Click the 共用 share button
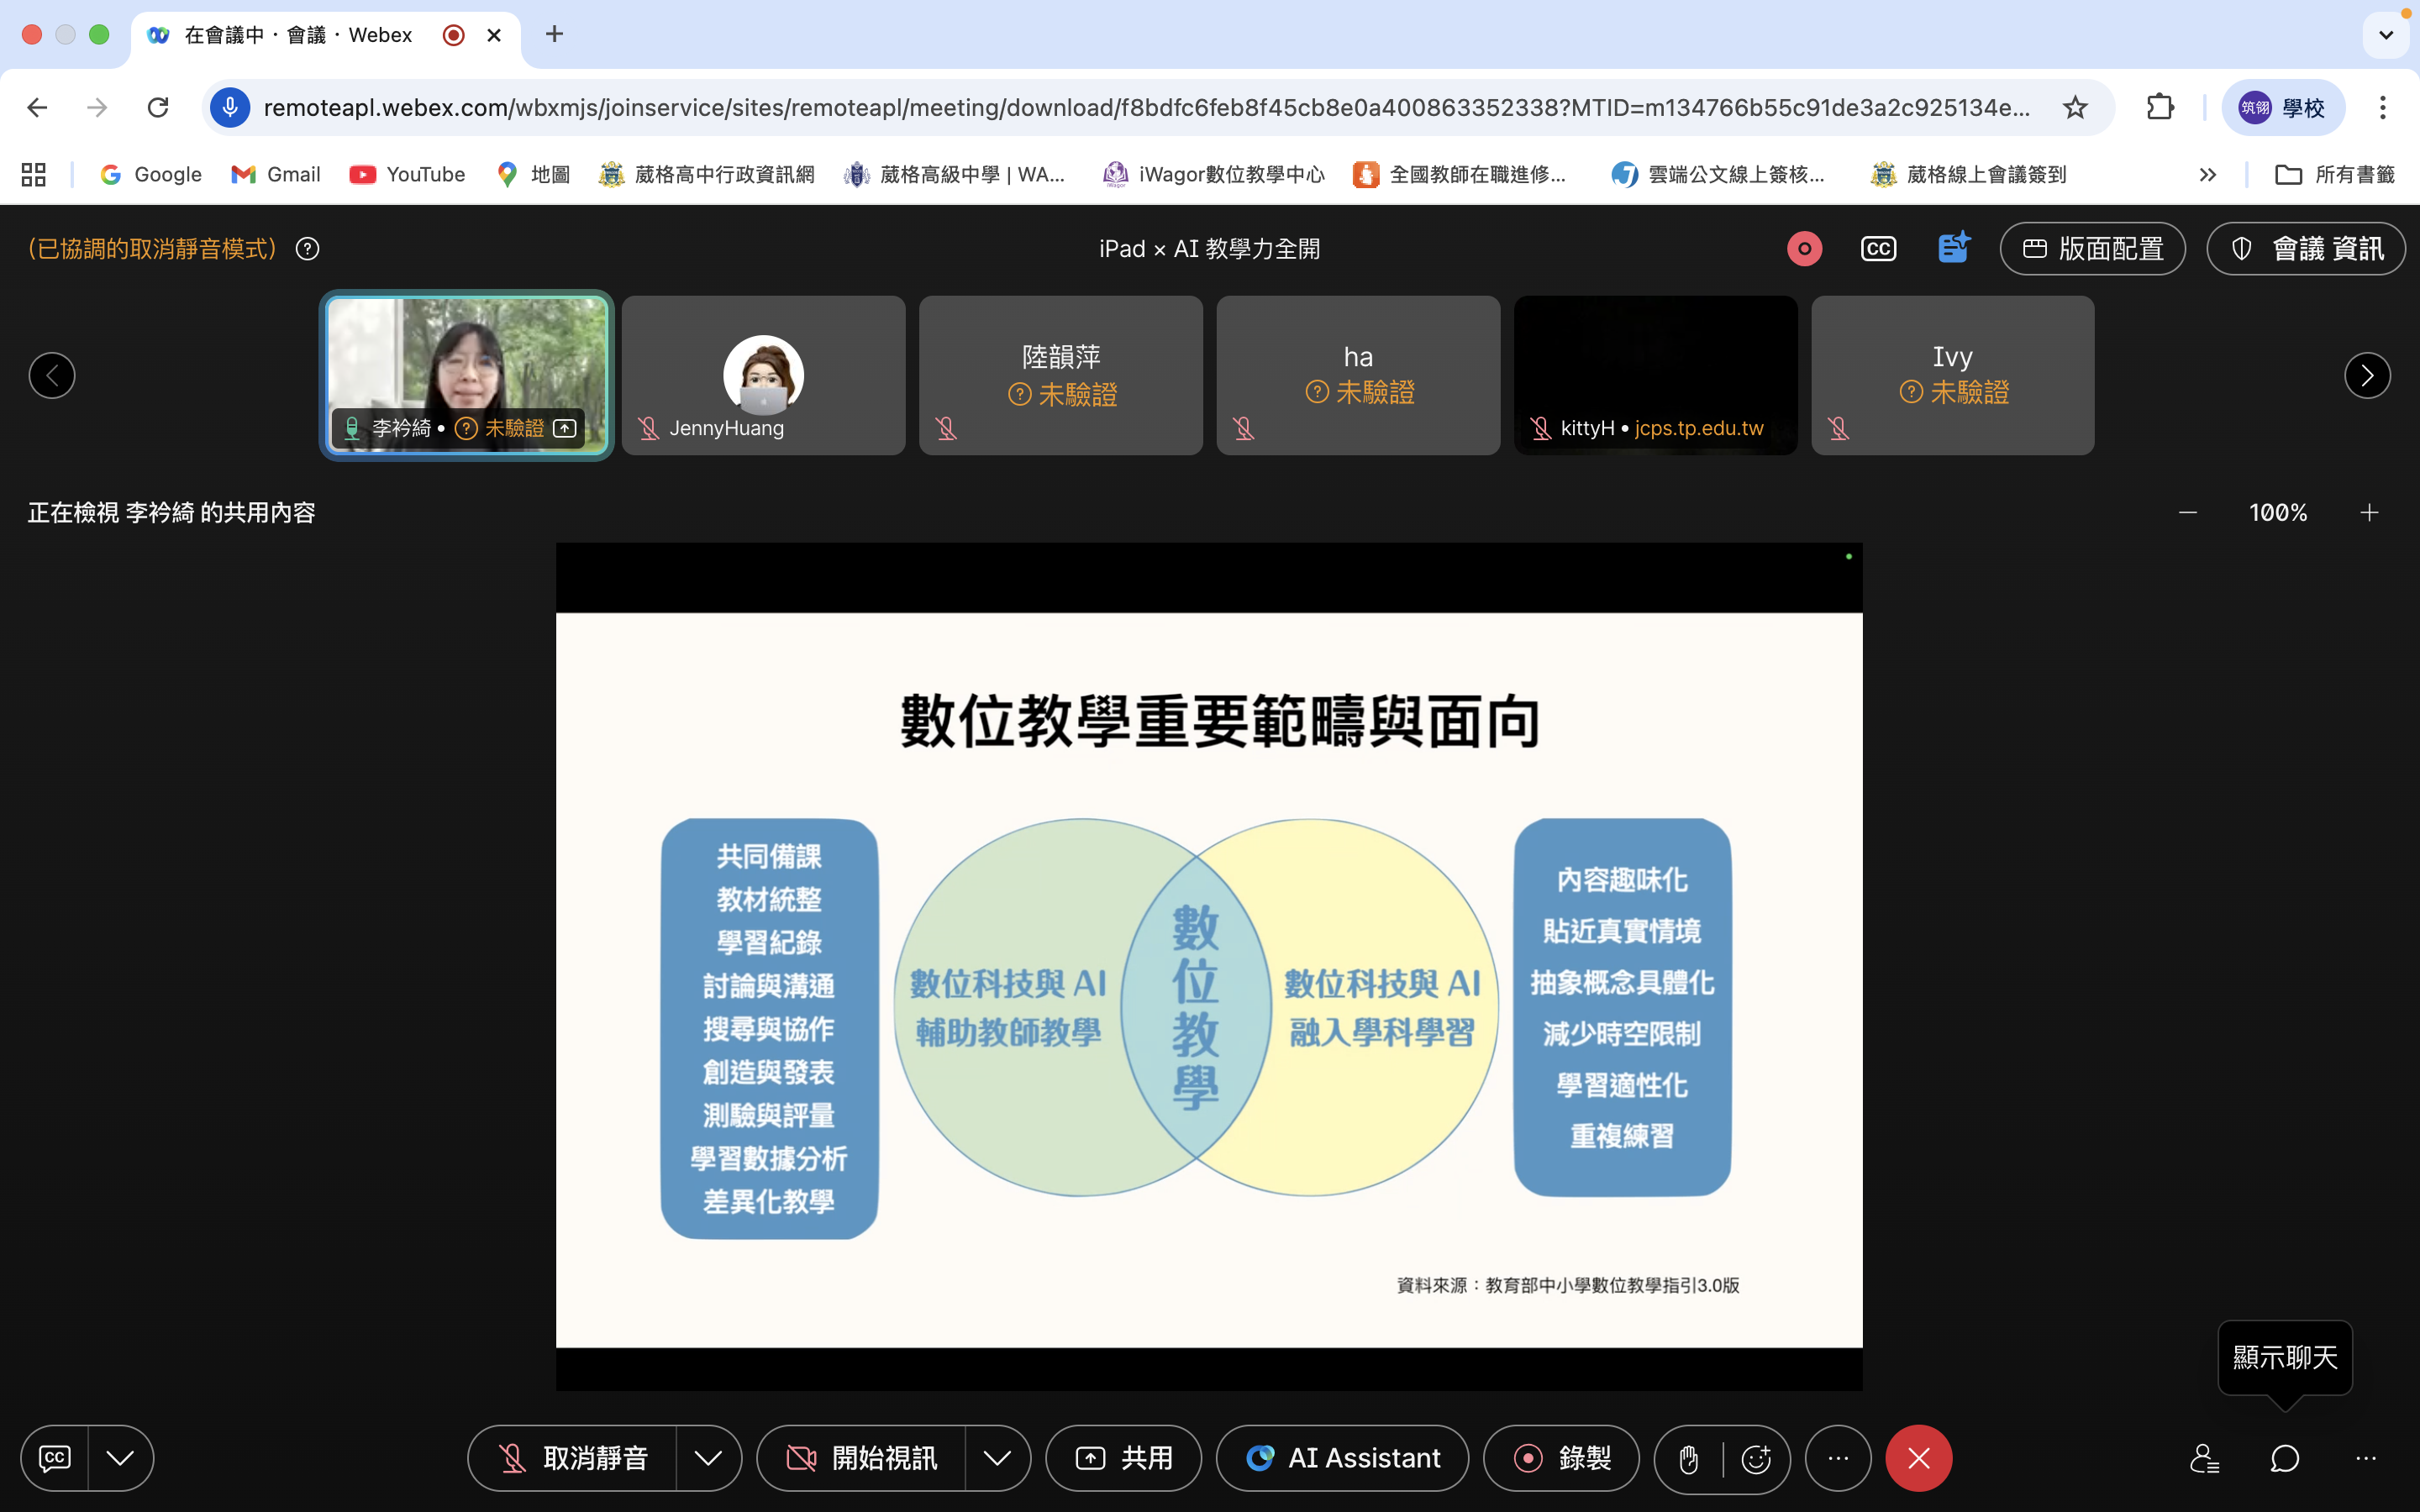 tap(1124, 1458)
